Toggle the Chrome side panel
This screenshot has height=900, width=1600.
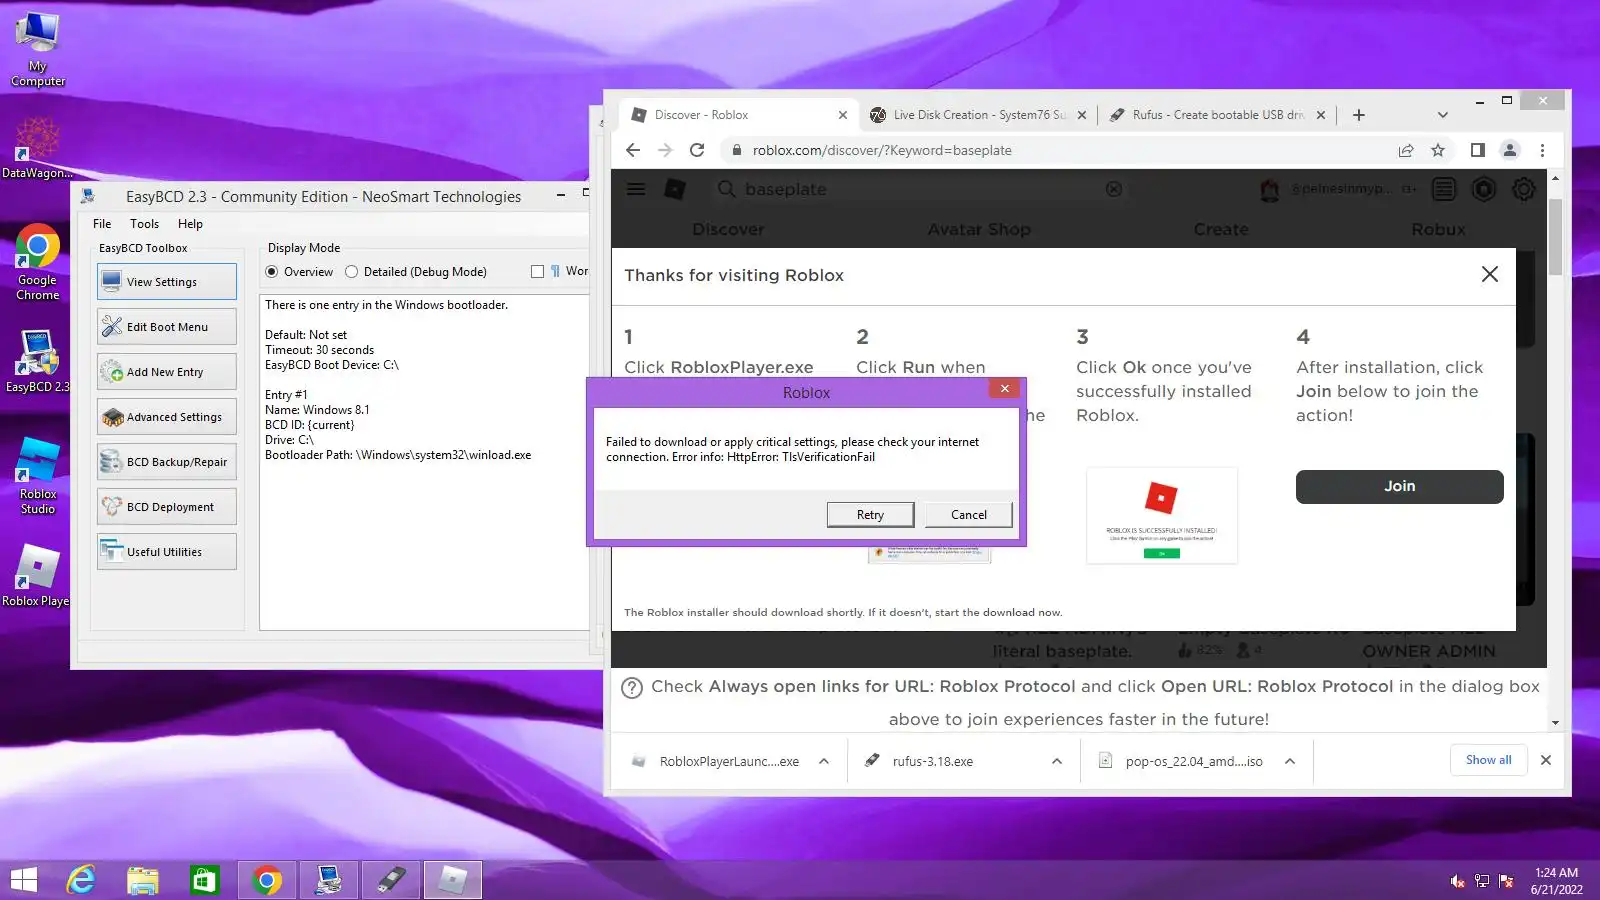(1477, 150)
